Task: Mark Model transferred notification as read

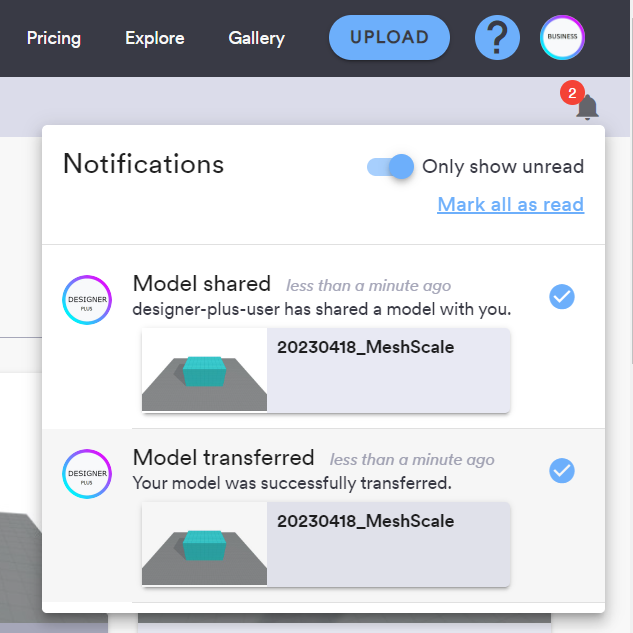Action: tap(562, 470)
